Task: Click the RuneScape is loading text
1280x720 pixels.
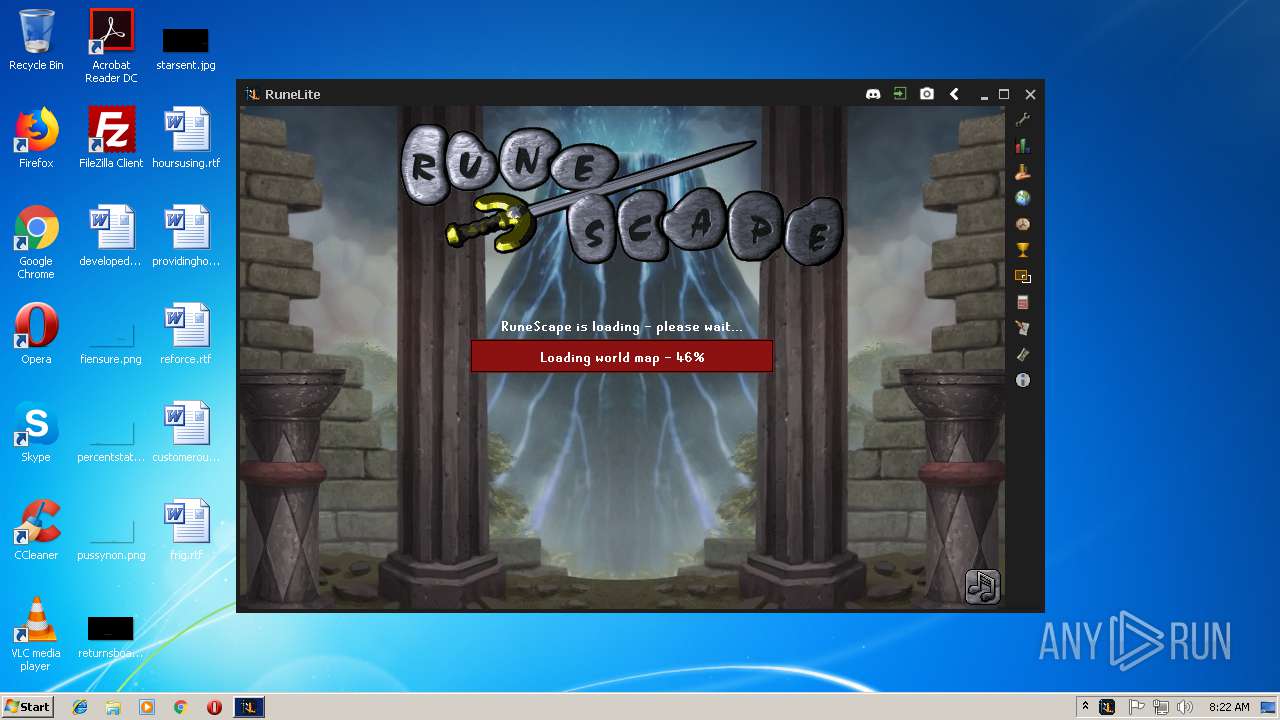Action: pos(622,327)
